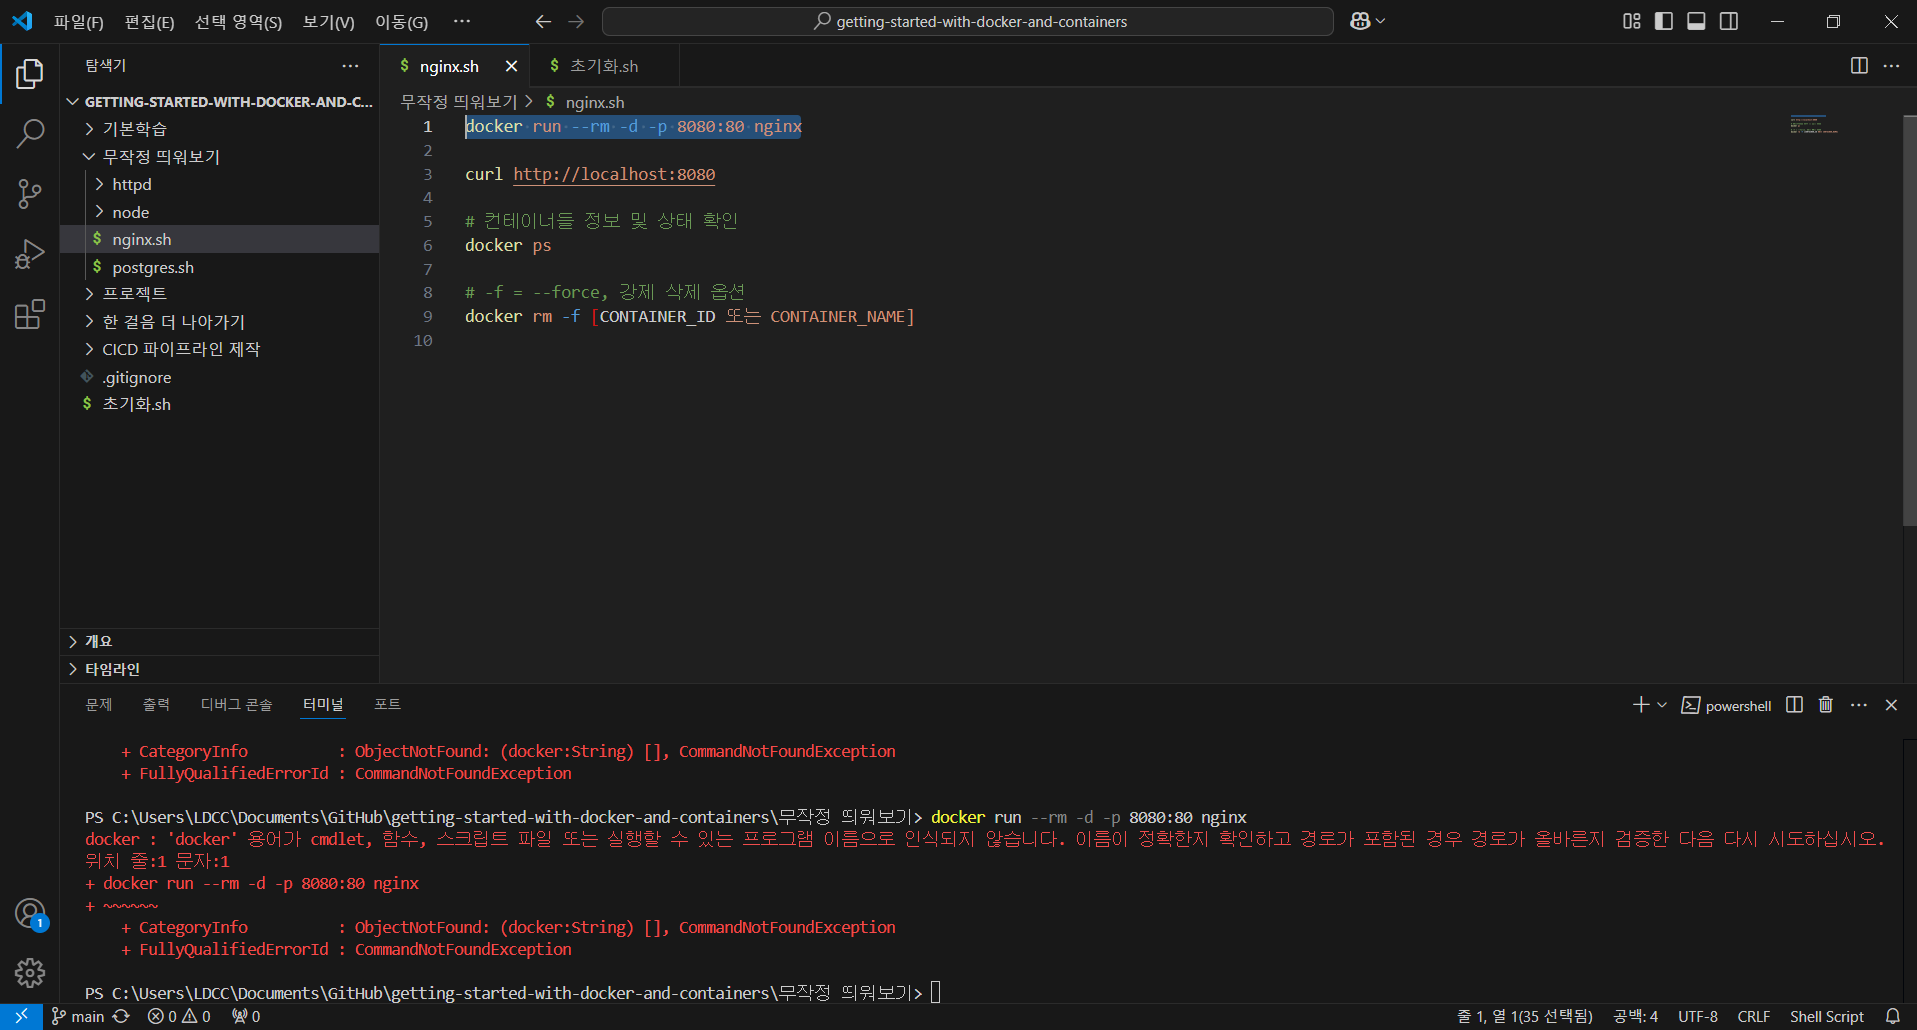Viewport: 1917px width, 1030px height.
Task: Collapse the GETTING-STARTED-WITH-DOCKER workspace root folder
Action: point(219,102)
